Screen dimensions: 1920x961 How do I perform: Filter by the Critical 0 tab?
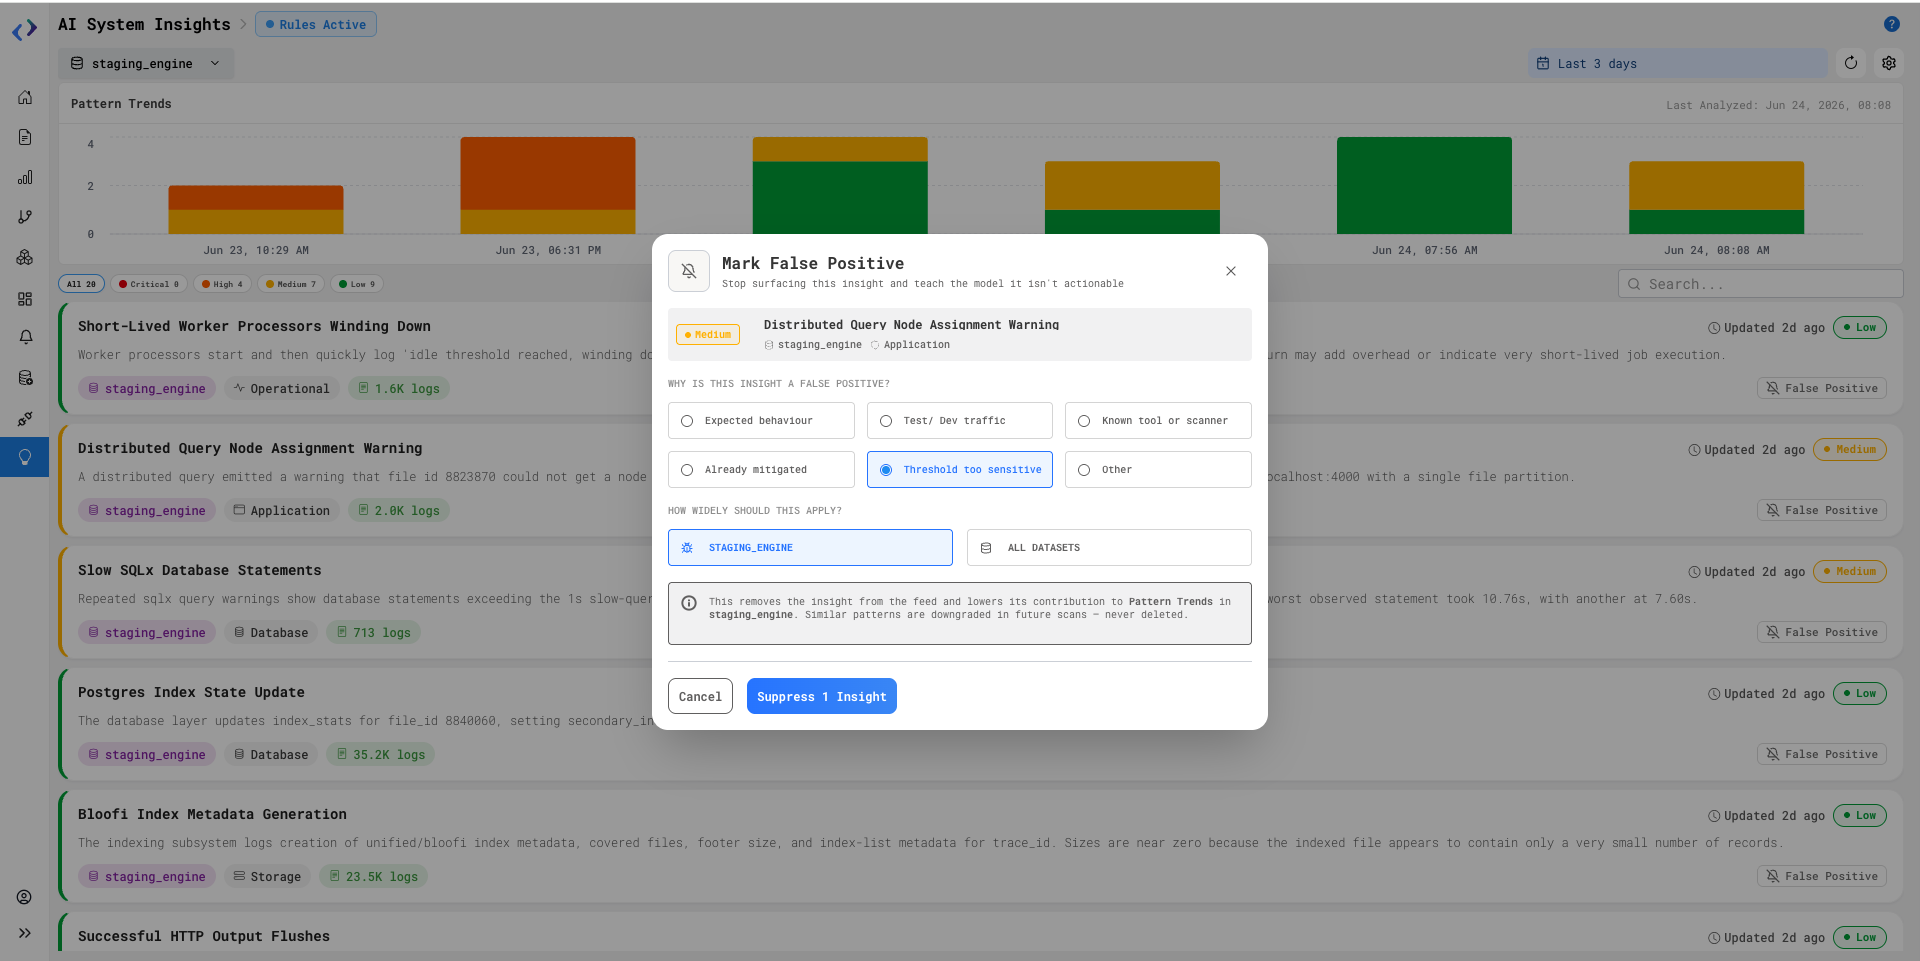pos(149,284)
